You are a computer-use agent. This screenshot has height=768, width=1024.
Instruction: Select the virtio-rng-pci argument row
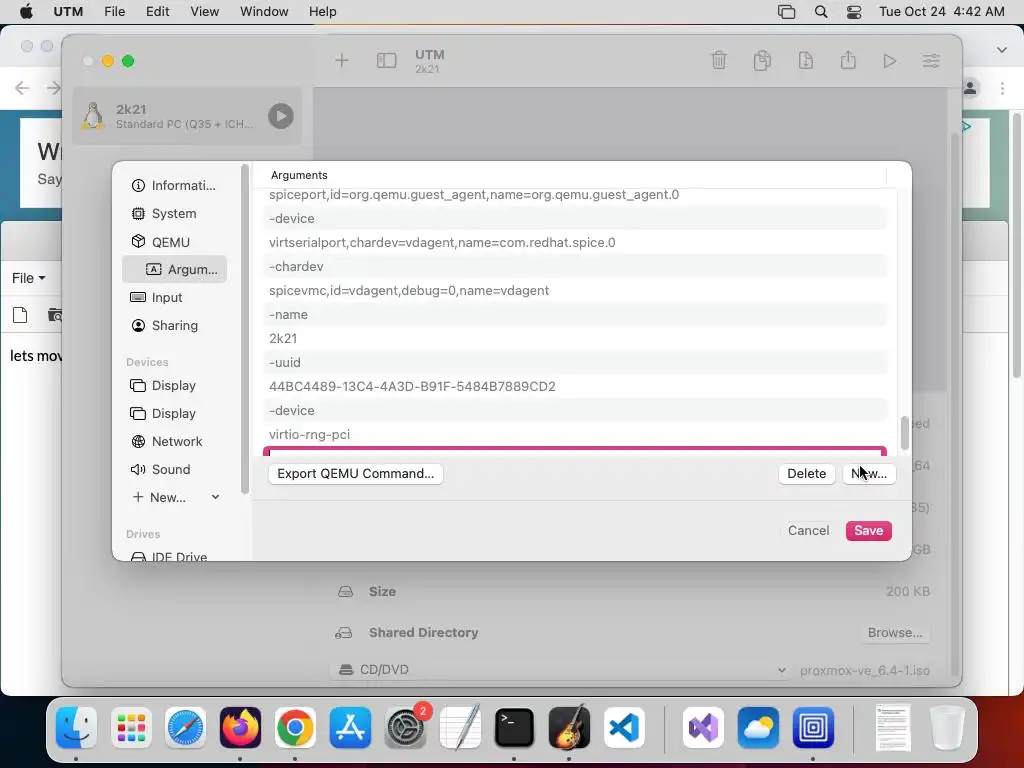(575, 434)
